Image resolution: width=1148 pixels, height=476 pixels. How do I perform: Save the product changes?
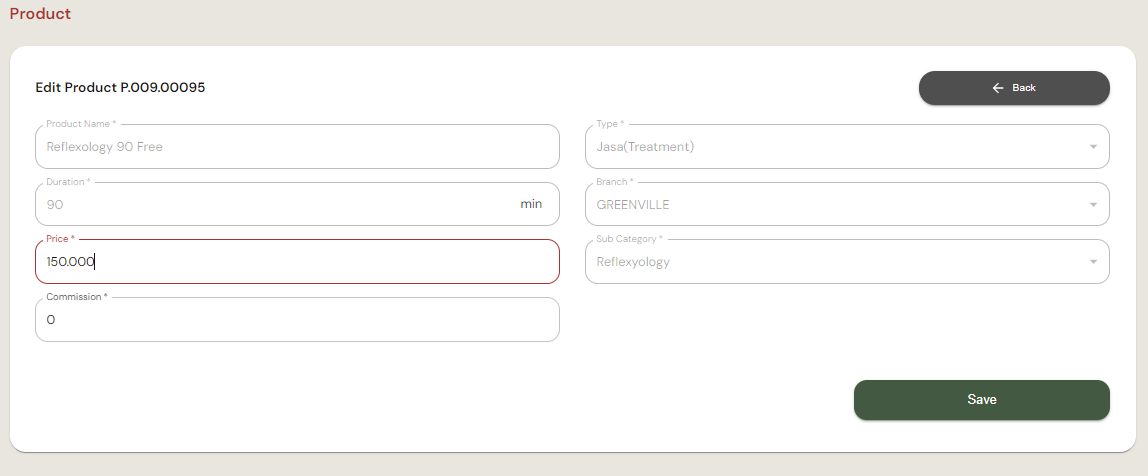981,399
